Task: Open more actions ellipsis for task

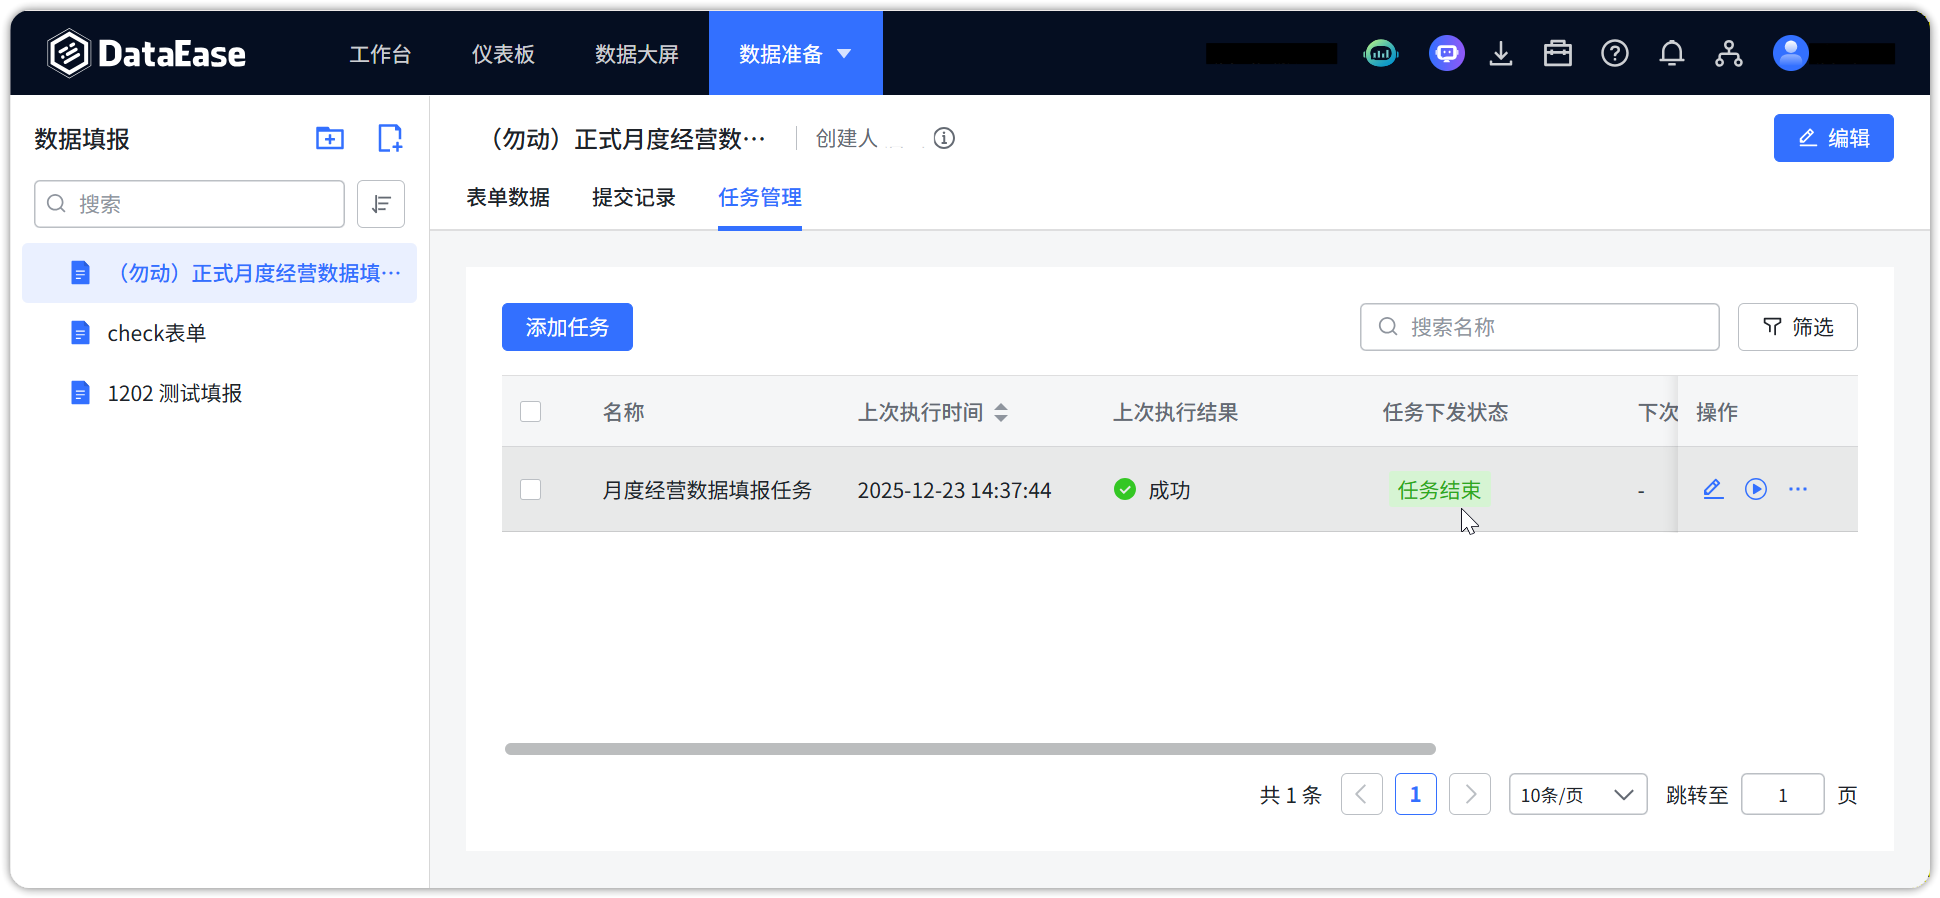Action: pyautogui.click(x=1797, y=489)
